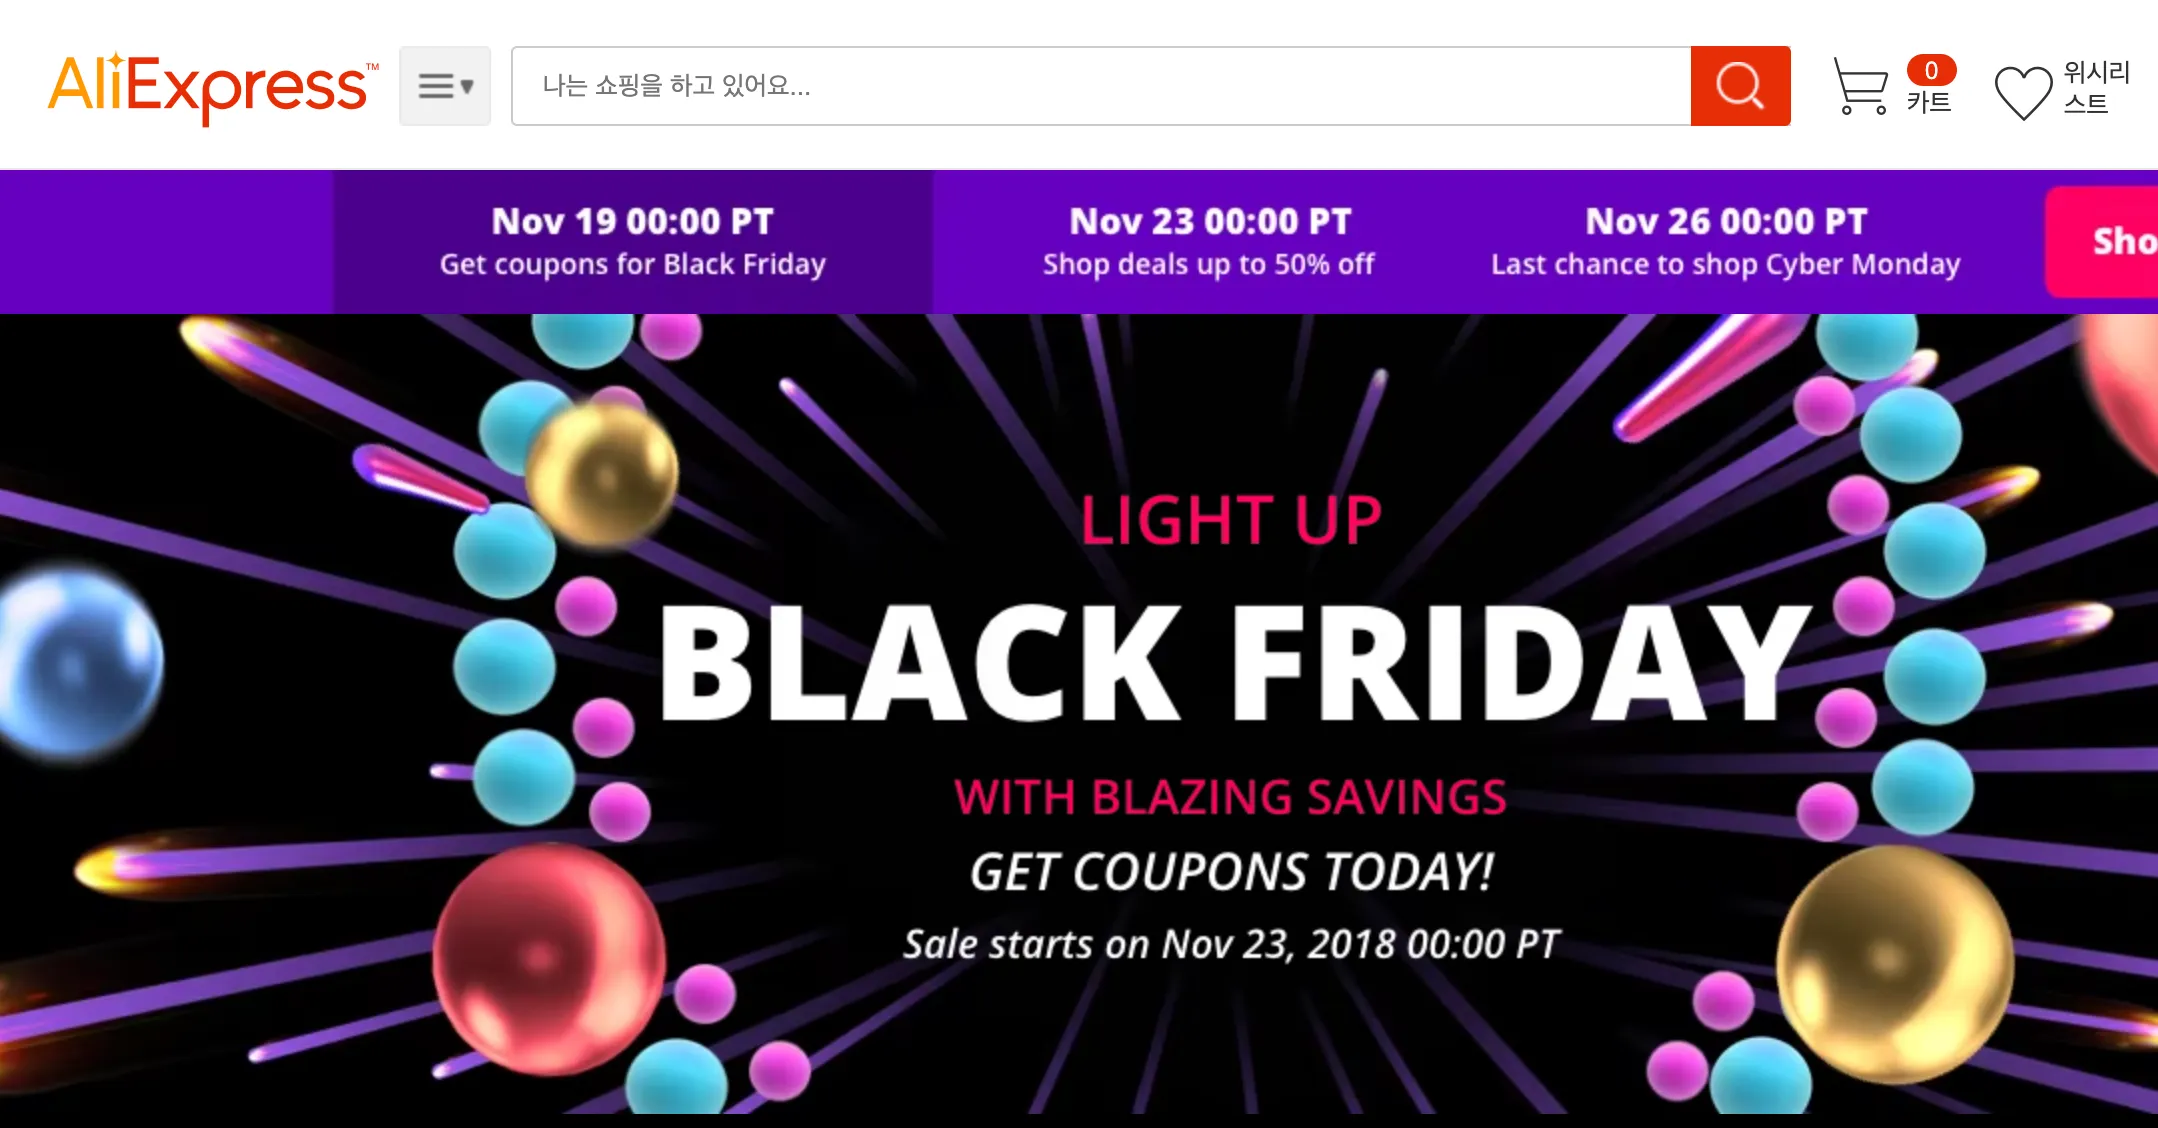The height and width of the screenshot is (1128, 2158).
Task: Click the magnifying glass search icon
Action: [x=1740, y=86]
